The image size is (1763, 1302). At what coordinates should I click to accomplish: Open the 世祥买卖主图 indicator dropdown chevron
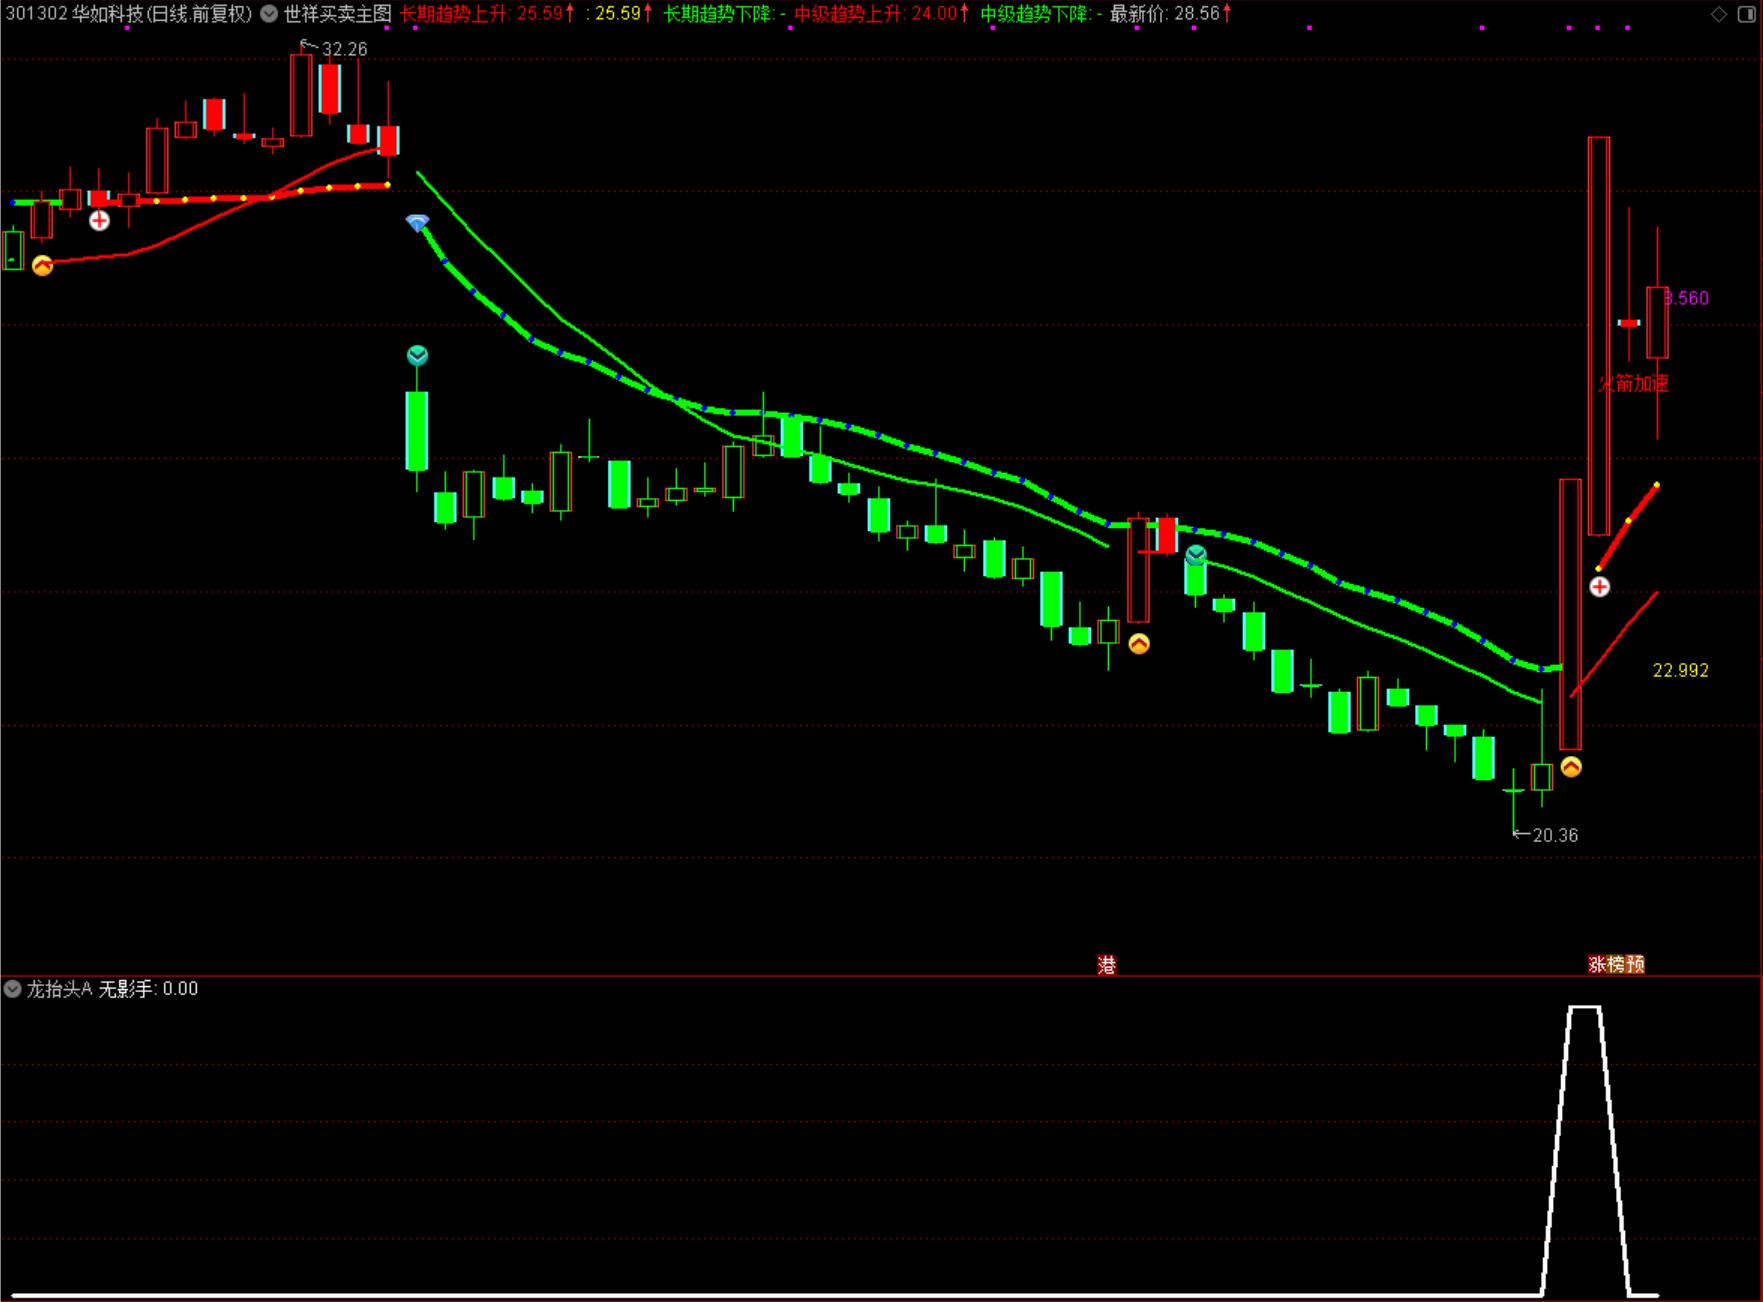pyautogui.click(x=269, y=14)
